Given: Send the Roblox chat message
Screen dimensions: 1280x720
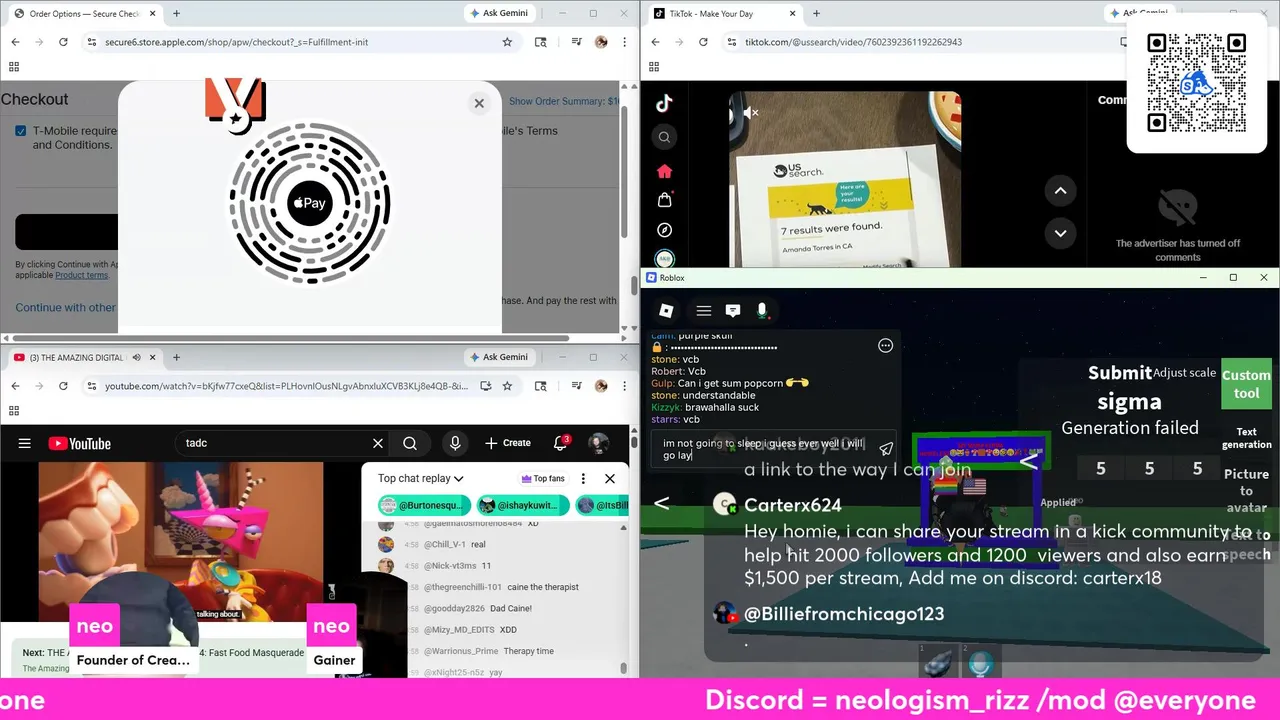Looking at the screenshot, I should (x=885, y=450).
